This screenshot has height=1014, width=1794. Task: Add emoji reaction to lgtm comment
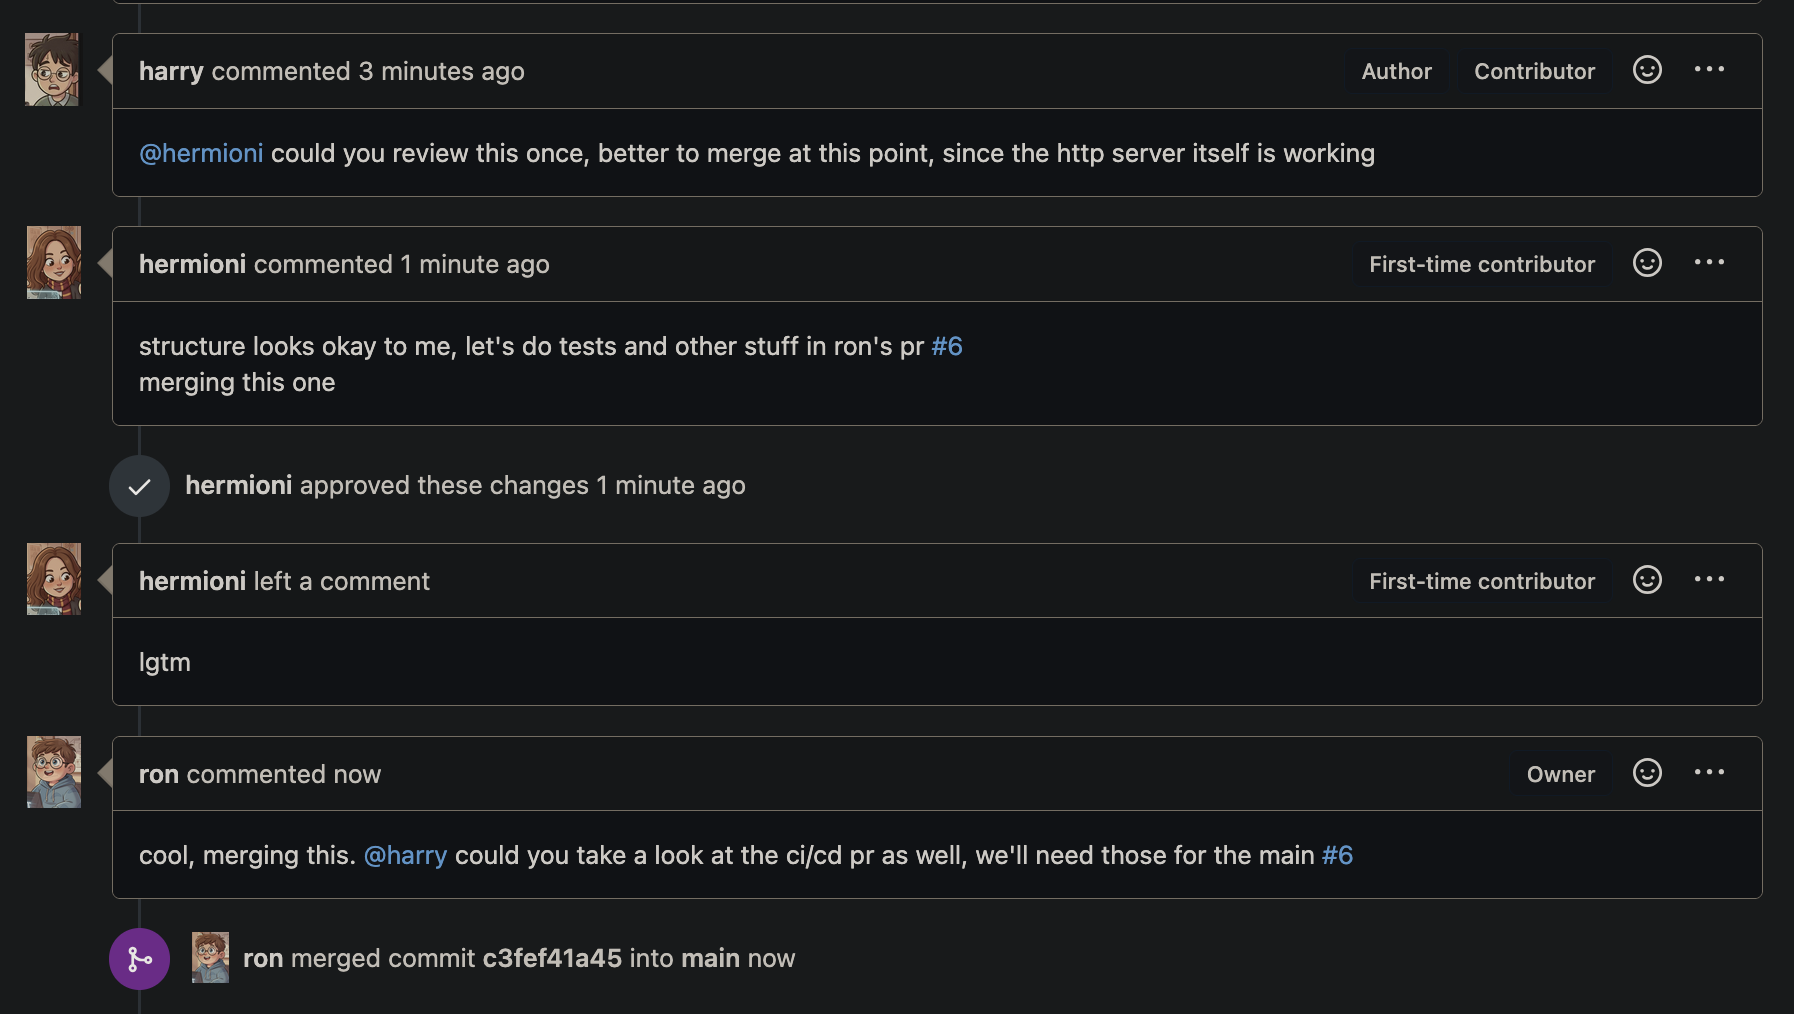[x=1647, y=580]
